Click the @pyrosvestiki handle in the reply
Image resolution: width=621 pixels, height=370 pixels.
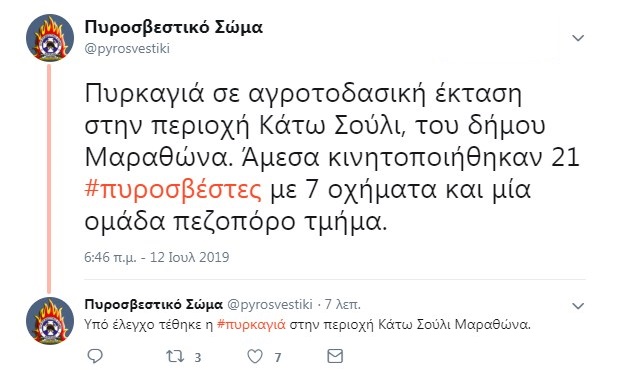[270, 305]
